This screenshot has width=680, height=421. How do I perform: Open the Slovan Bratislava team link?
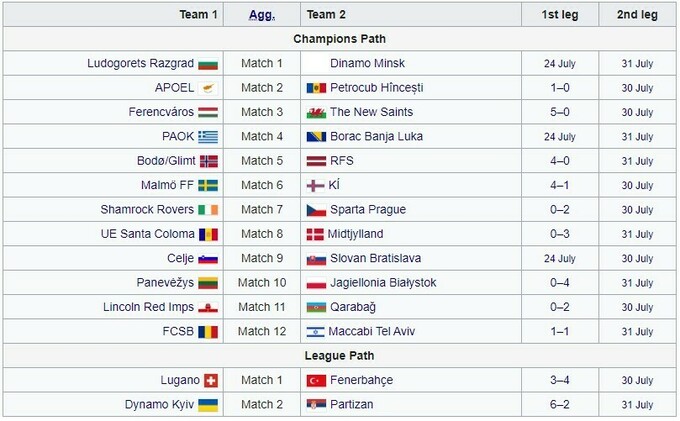tap(378, 258)
